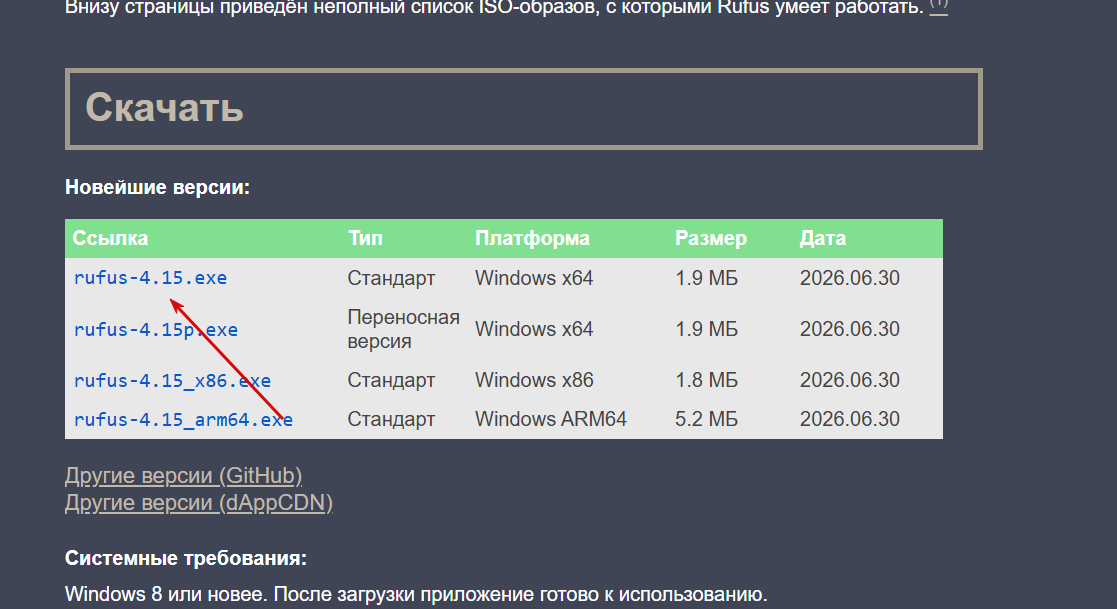Click the Тип column header
The height and width of the screenshot is (609, 1117).
[x=365, y=238]
